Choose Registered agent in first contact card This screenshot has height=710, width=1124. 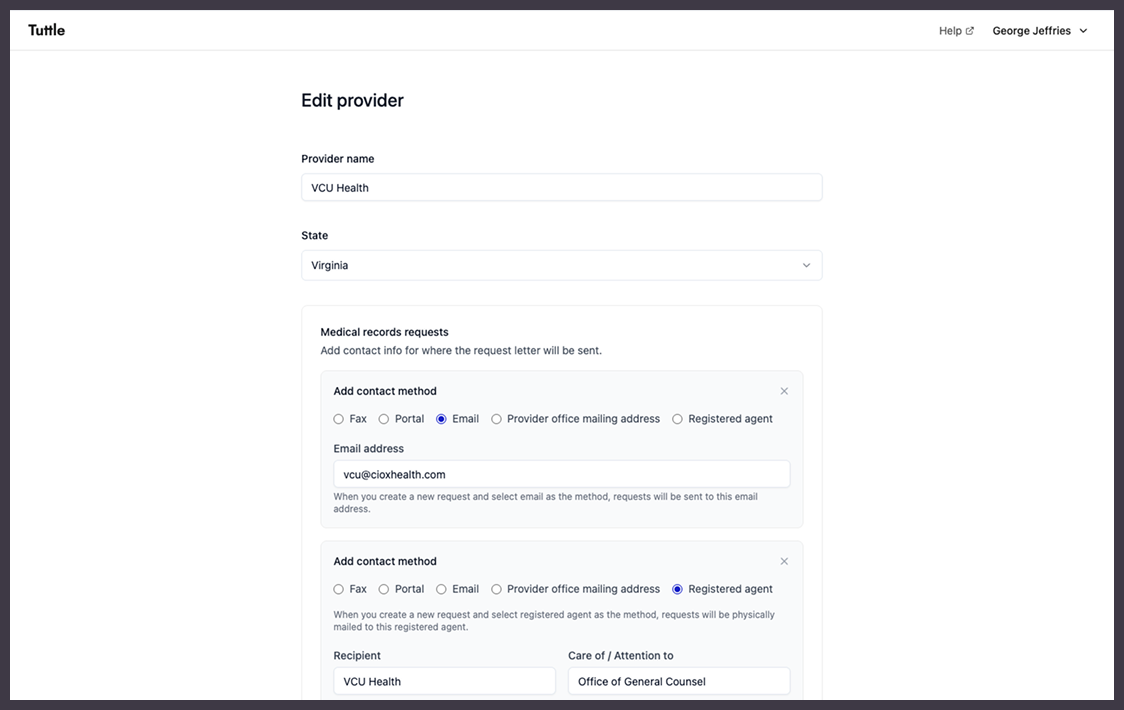click(678, 419)
